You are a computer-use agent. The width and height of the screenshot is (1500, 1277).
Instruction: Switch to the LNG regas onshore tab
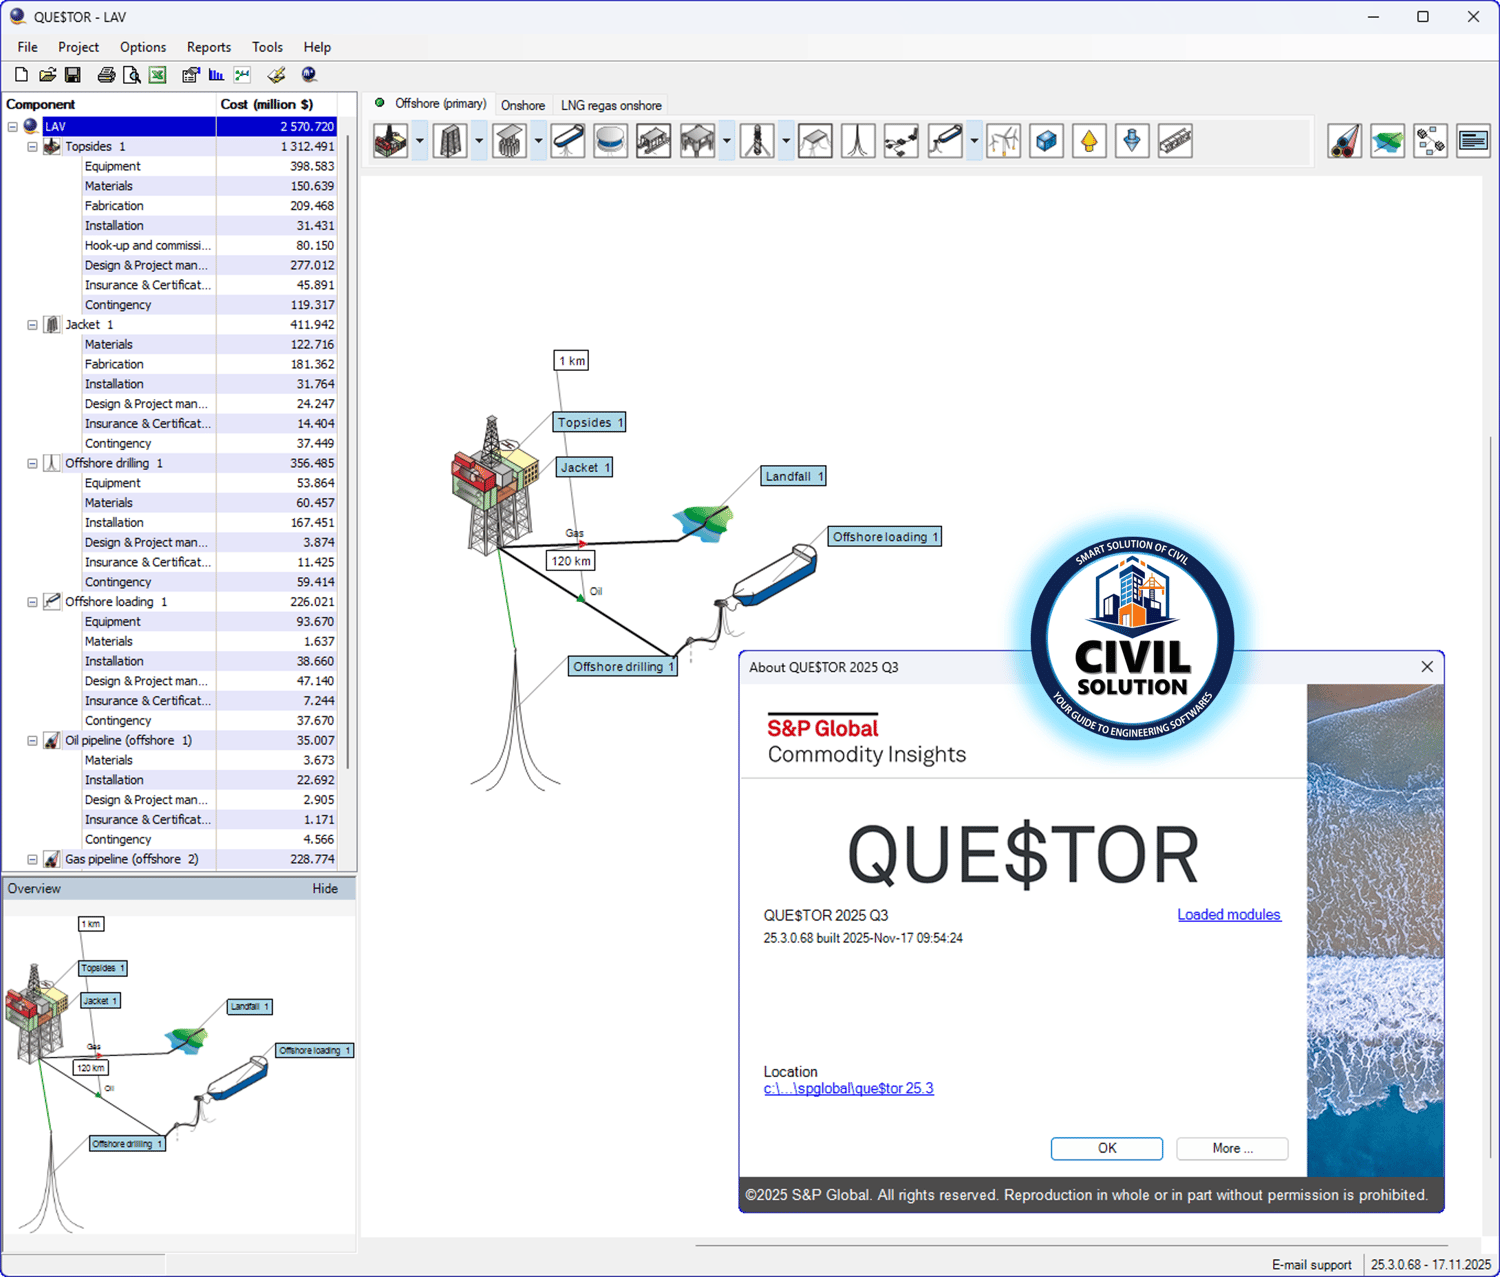(x=611, y=105)
